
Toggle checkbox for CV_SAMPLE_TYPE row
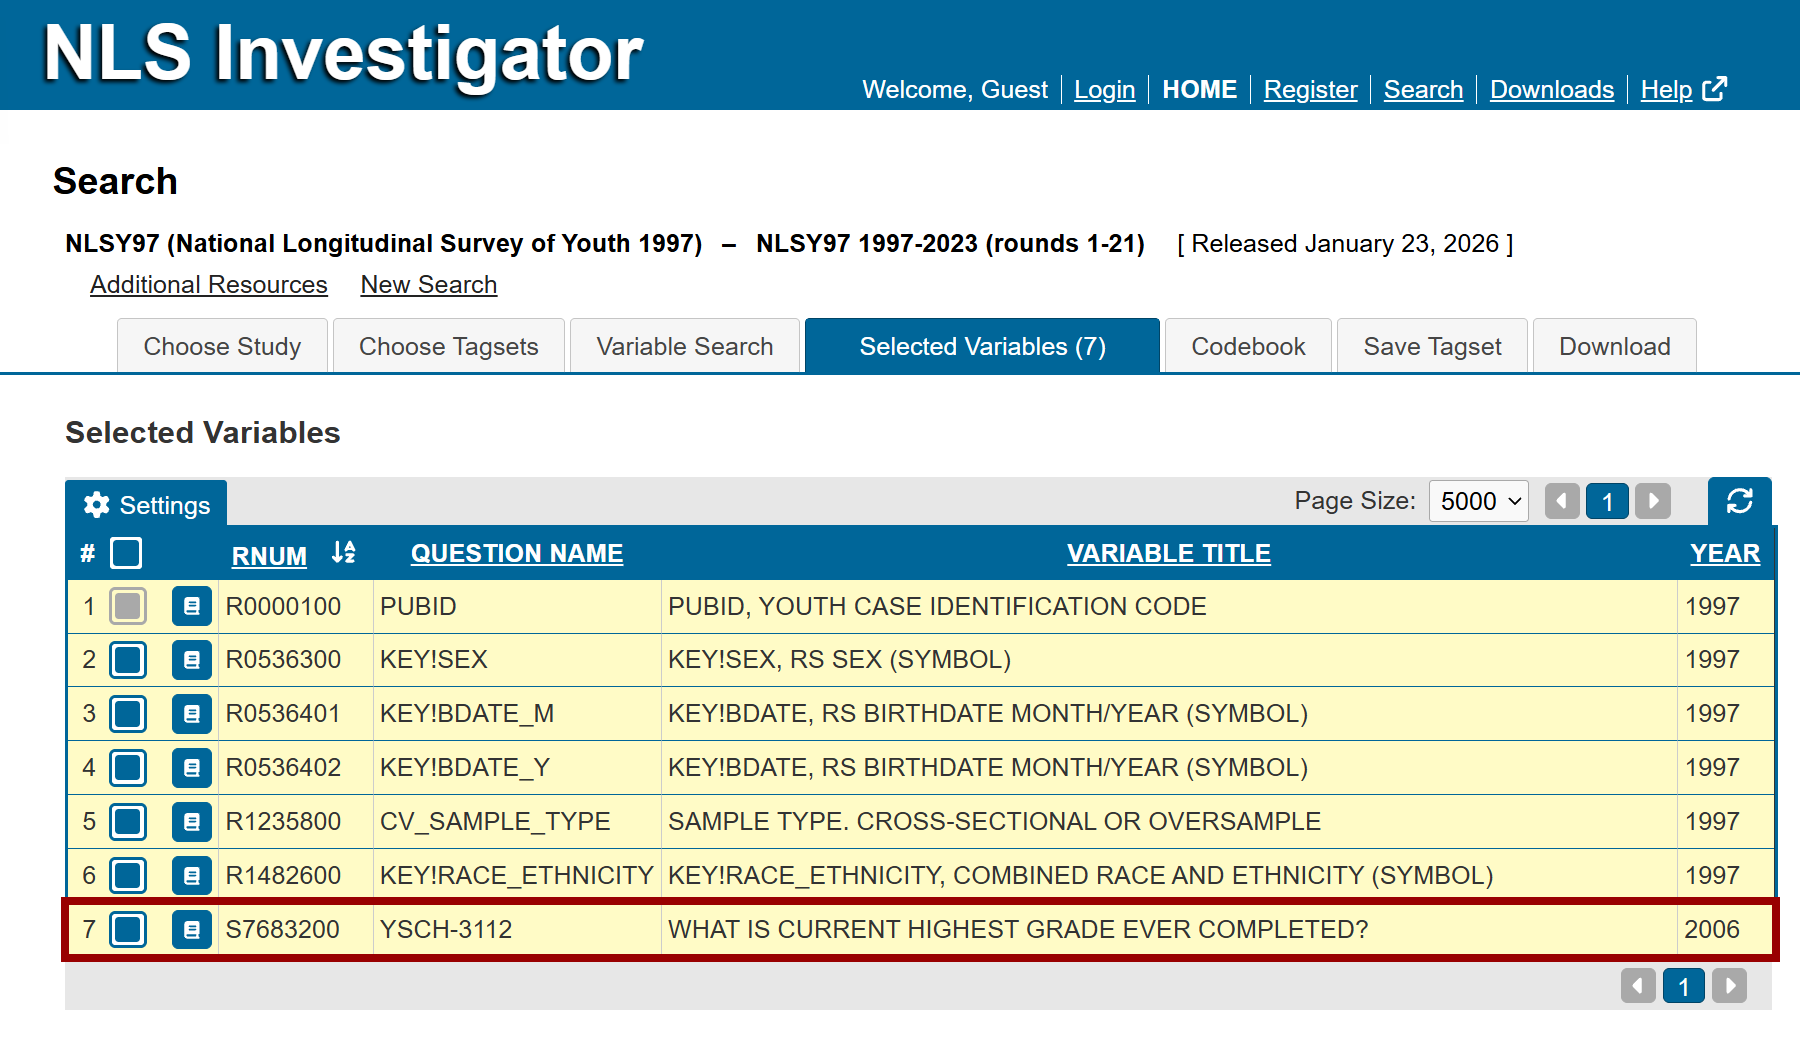128,822
